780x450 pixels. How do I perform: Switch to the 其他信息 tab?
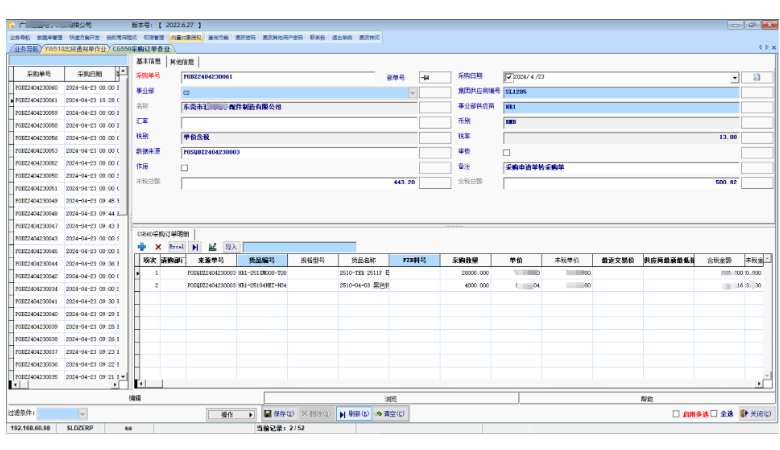[182, 62]
